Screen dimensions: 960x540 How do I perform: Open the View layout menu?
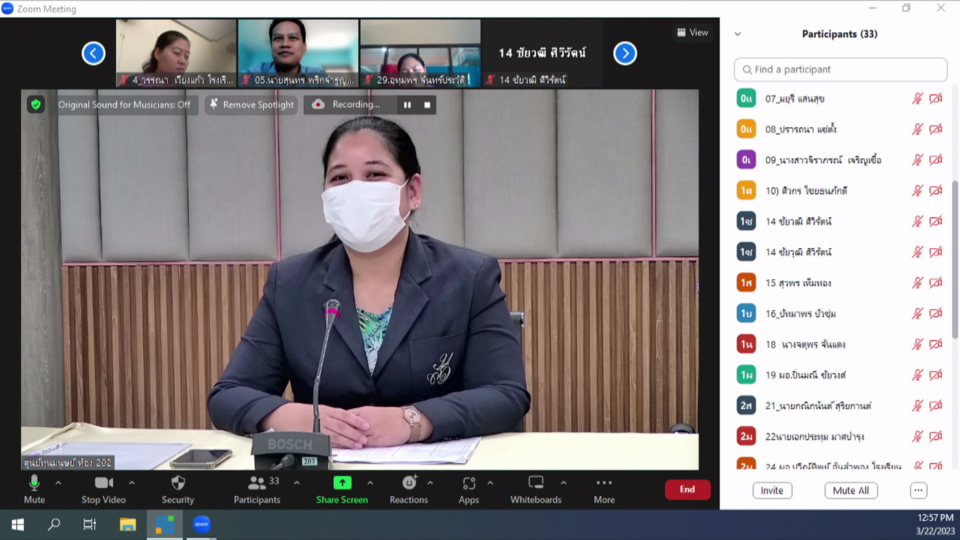pos(692,32)
